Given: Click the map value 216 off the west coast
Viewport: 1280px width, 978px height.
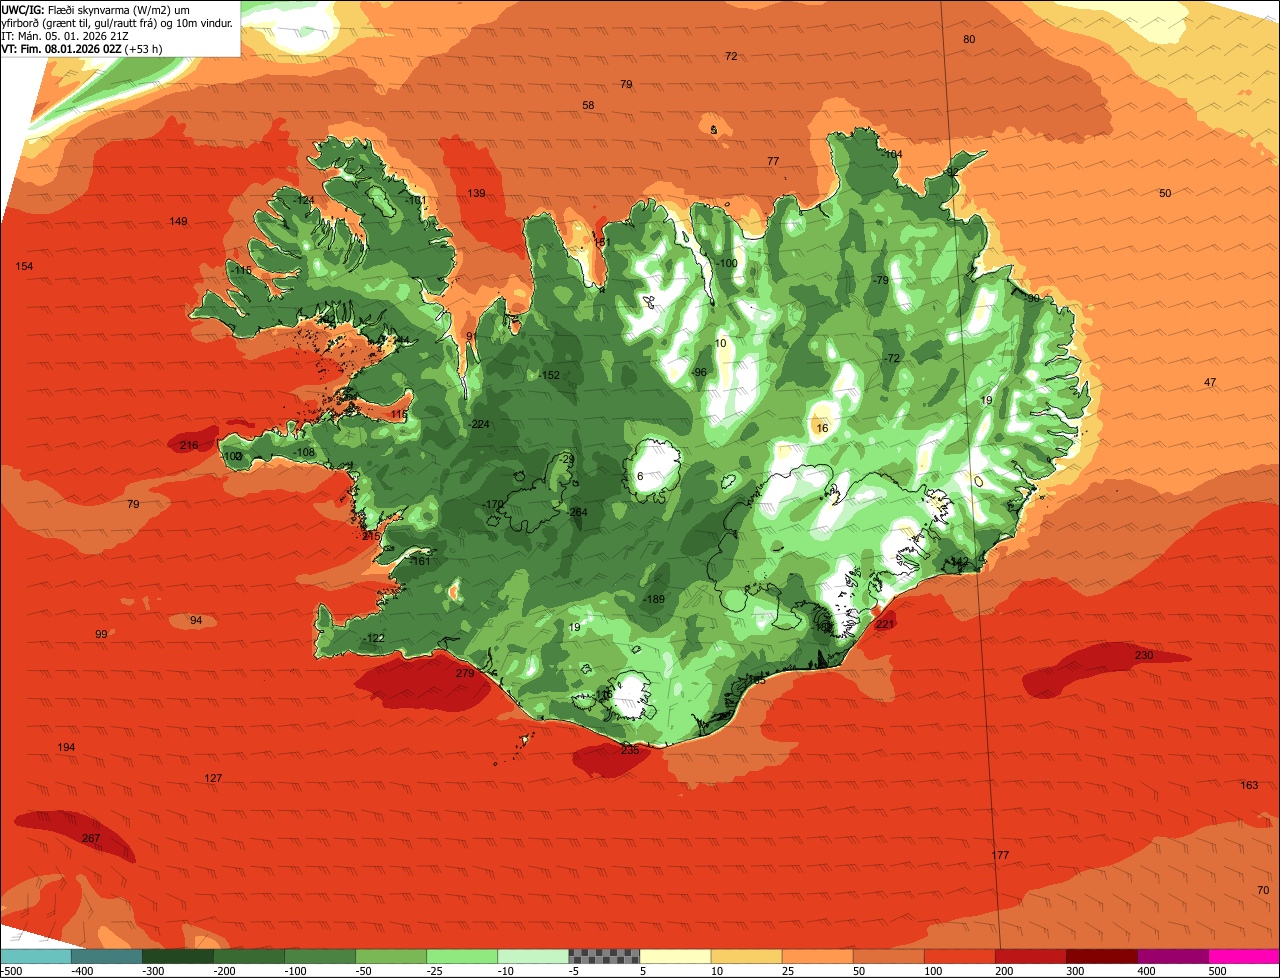Looking at the screenshot, I should 189,445.
